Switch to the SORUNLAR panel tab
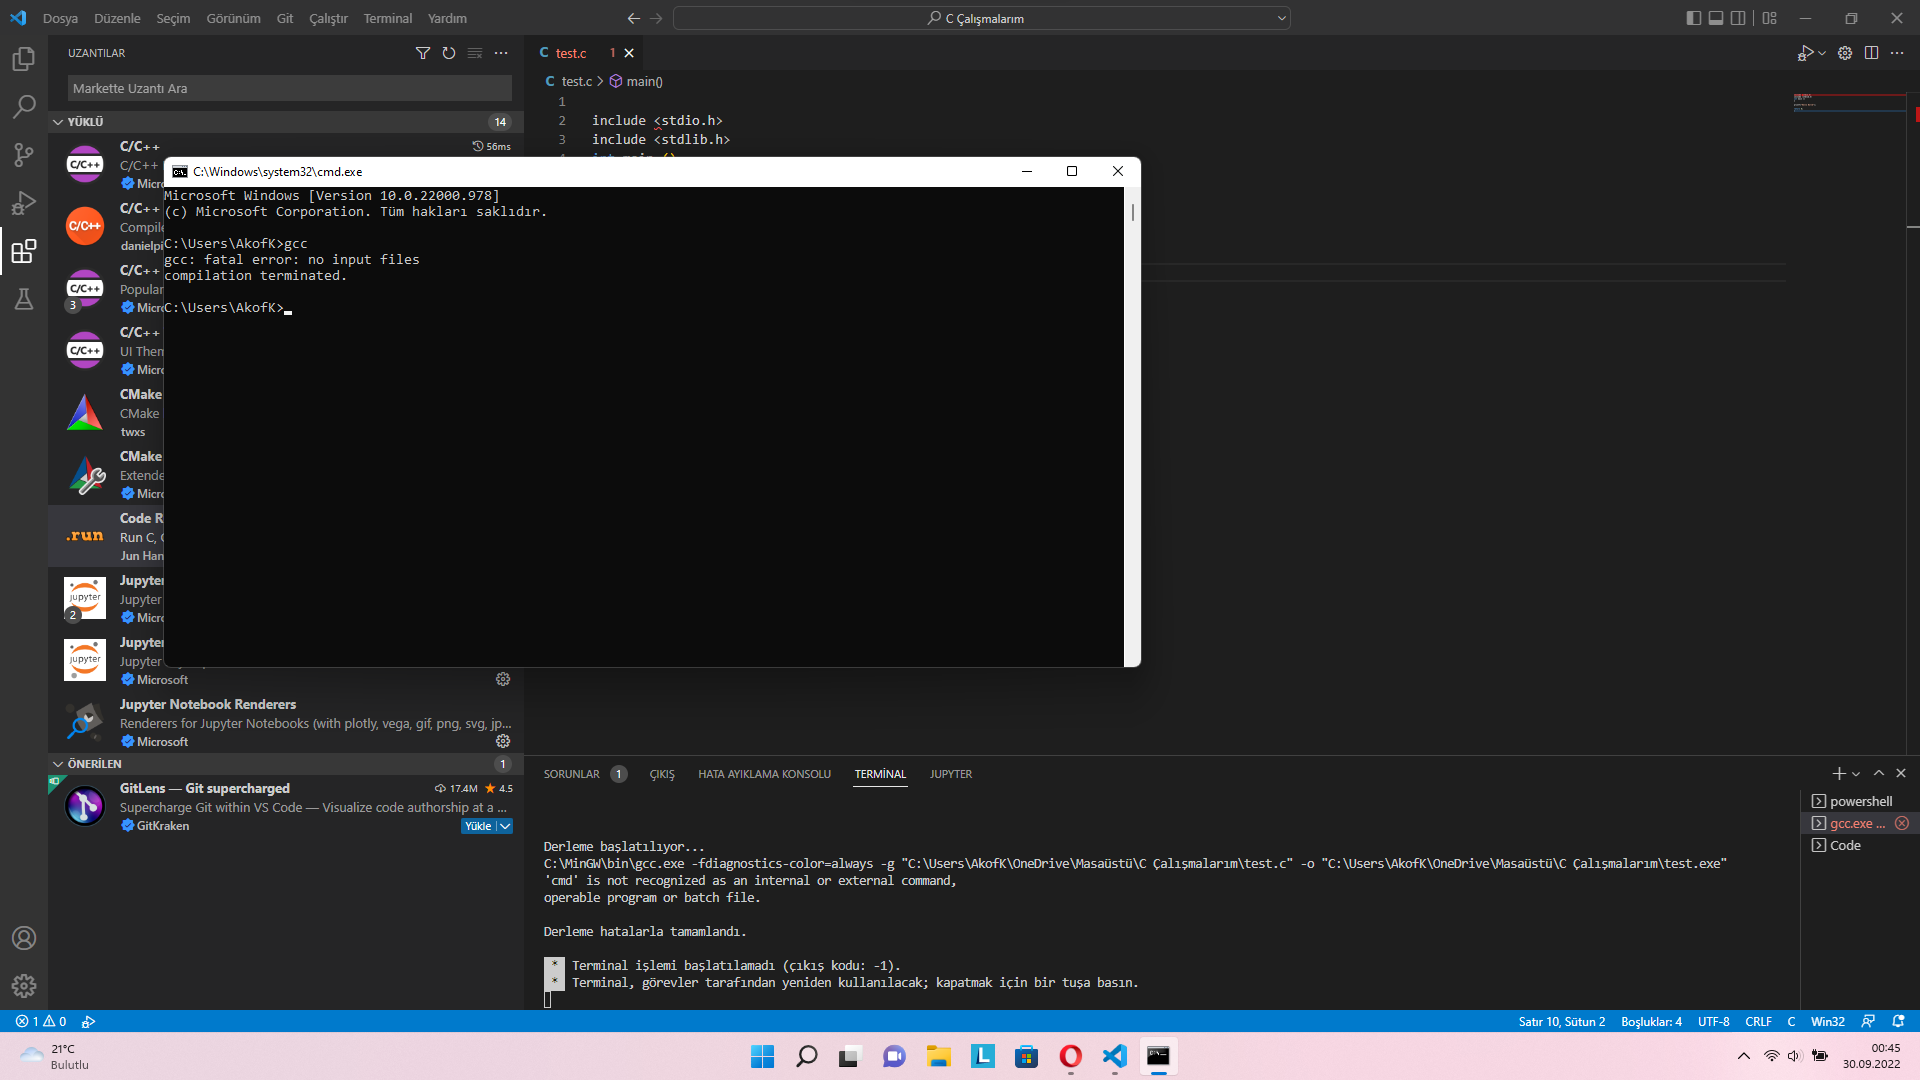The width and height of the screenshot is (1920, 1080). (x=572, y=774)
